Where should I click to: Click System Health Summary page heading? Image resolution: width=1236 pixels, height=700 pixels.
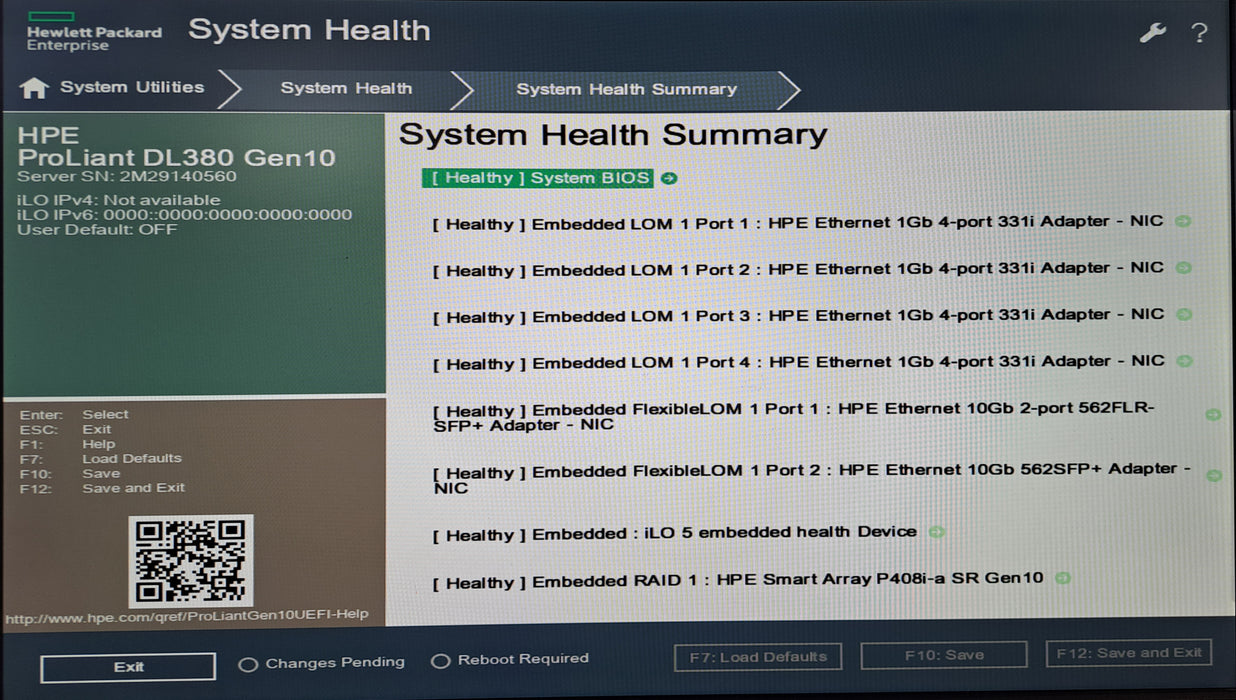(613, 135)
